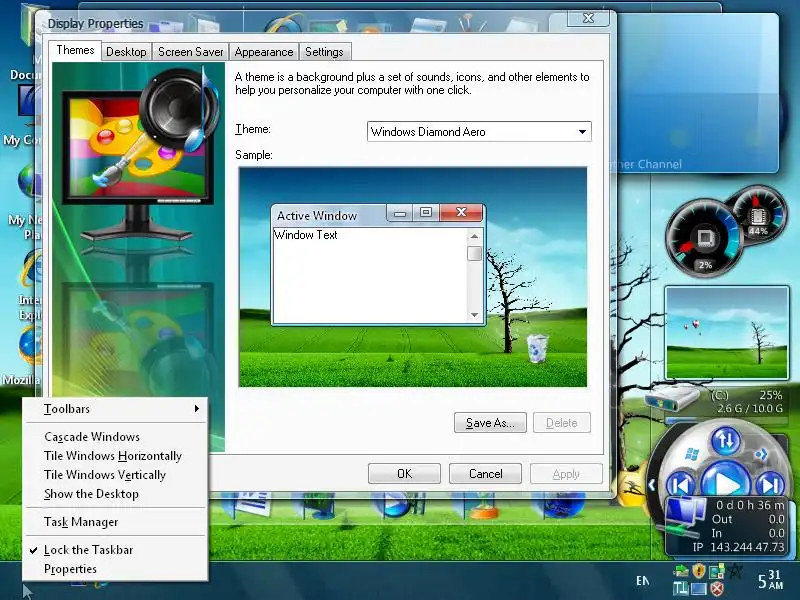Click the dark star tray icon

pyautogui.click(x=735, y=570)
